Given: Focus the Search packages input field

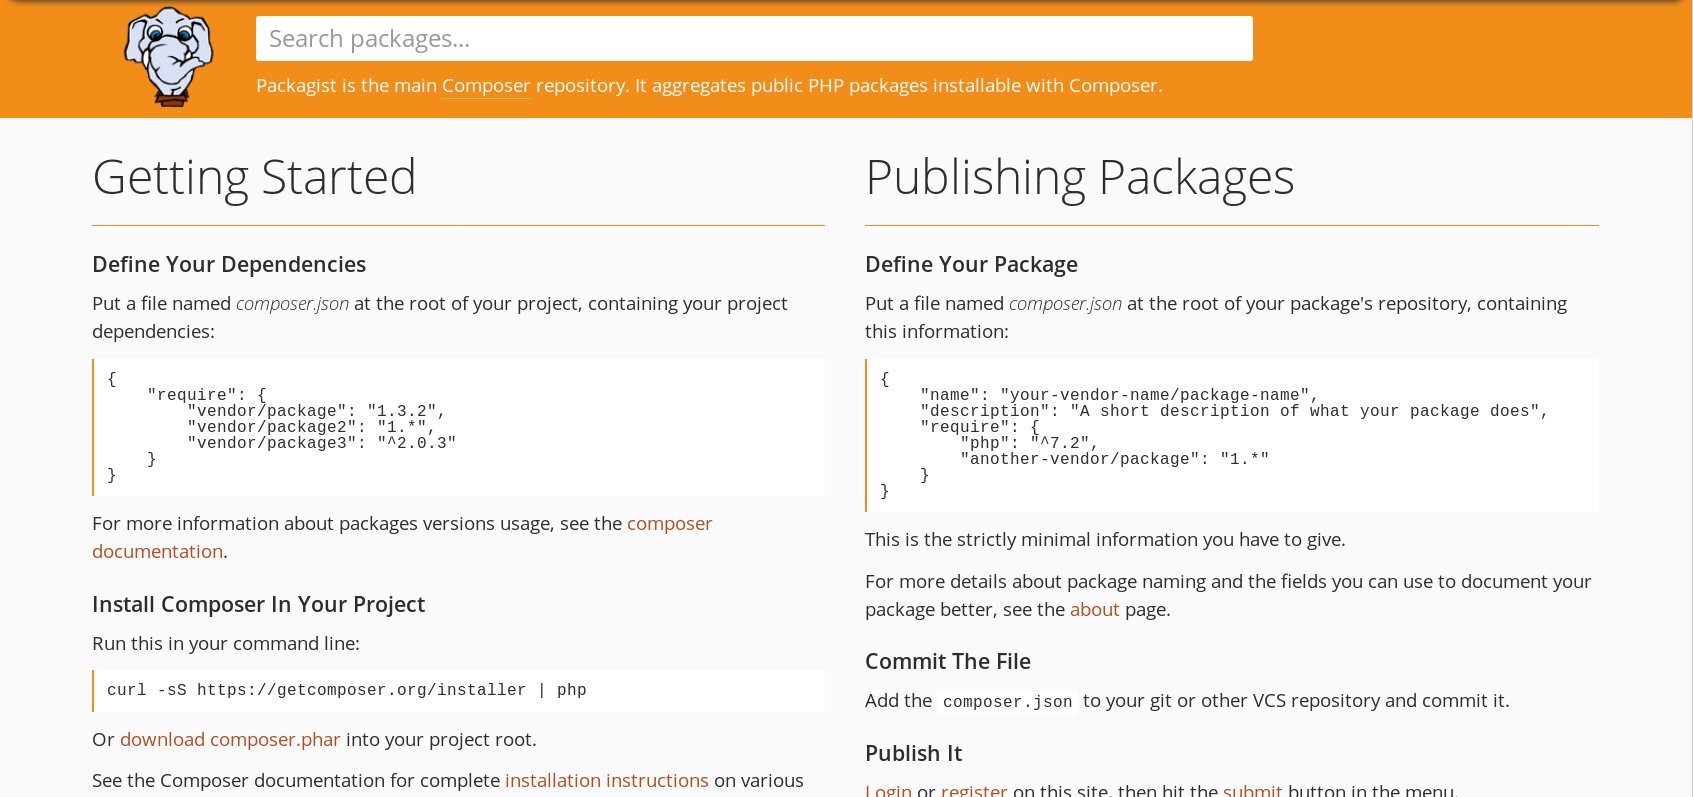Looking at the screenshot, I should click(754, 39).
